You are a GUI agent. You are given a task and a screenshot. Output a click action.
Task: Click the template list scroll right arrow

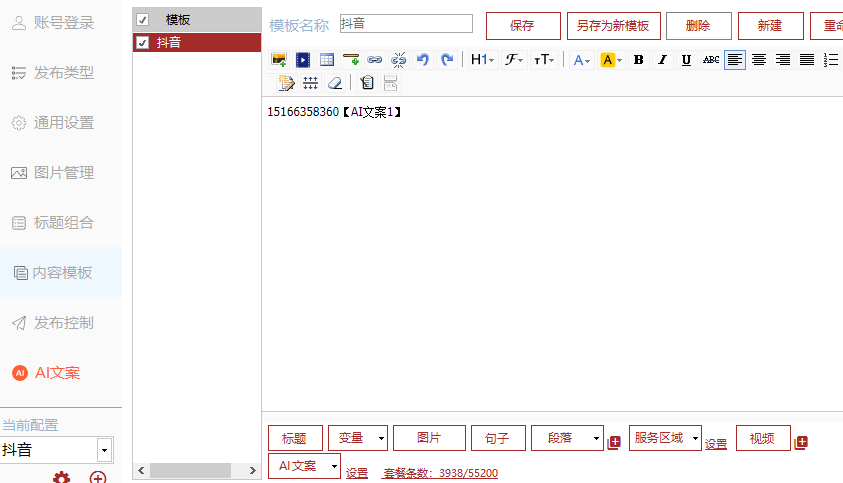click(x=253, y=471)
